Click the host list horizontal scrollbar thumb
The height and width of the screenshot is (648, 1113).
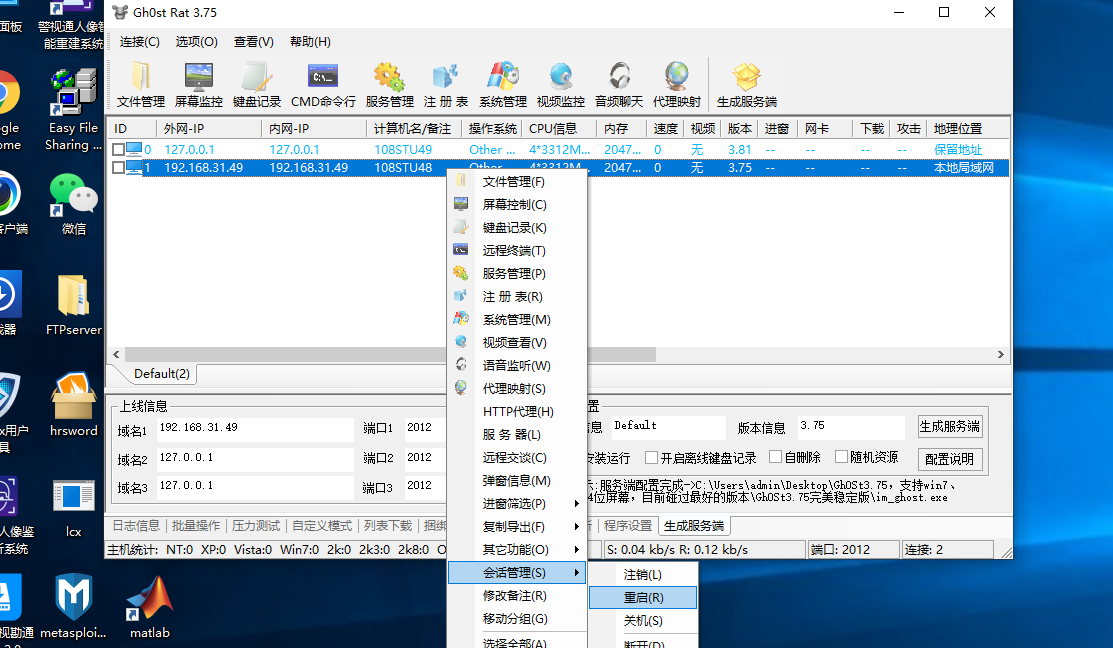coord(390,354)
